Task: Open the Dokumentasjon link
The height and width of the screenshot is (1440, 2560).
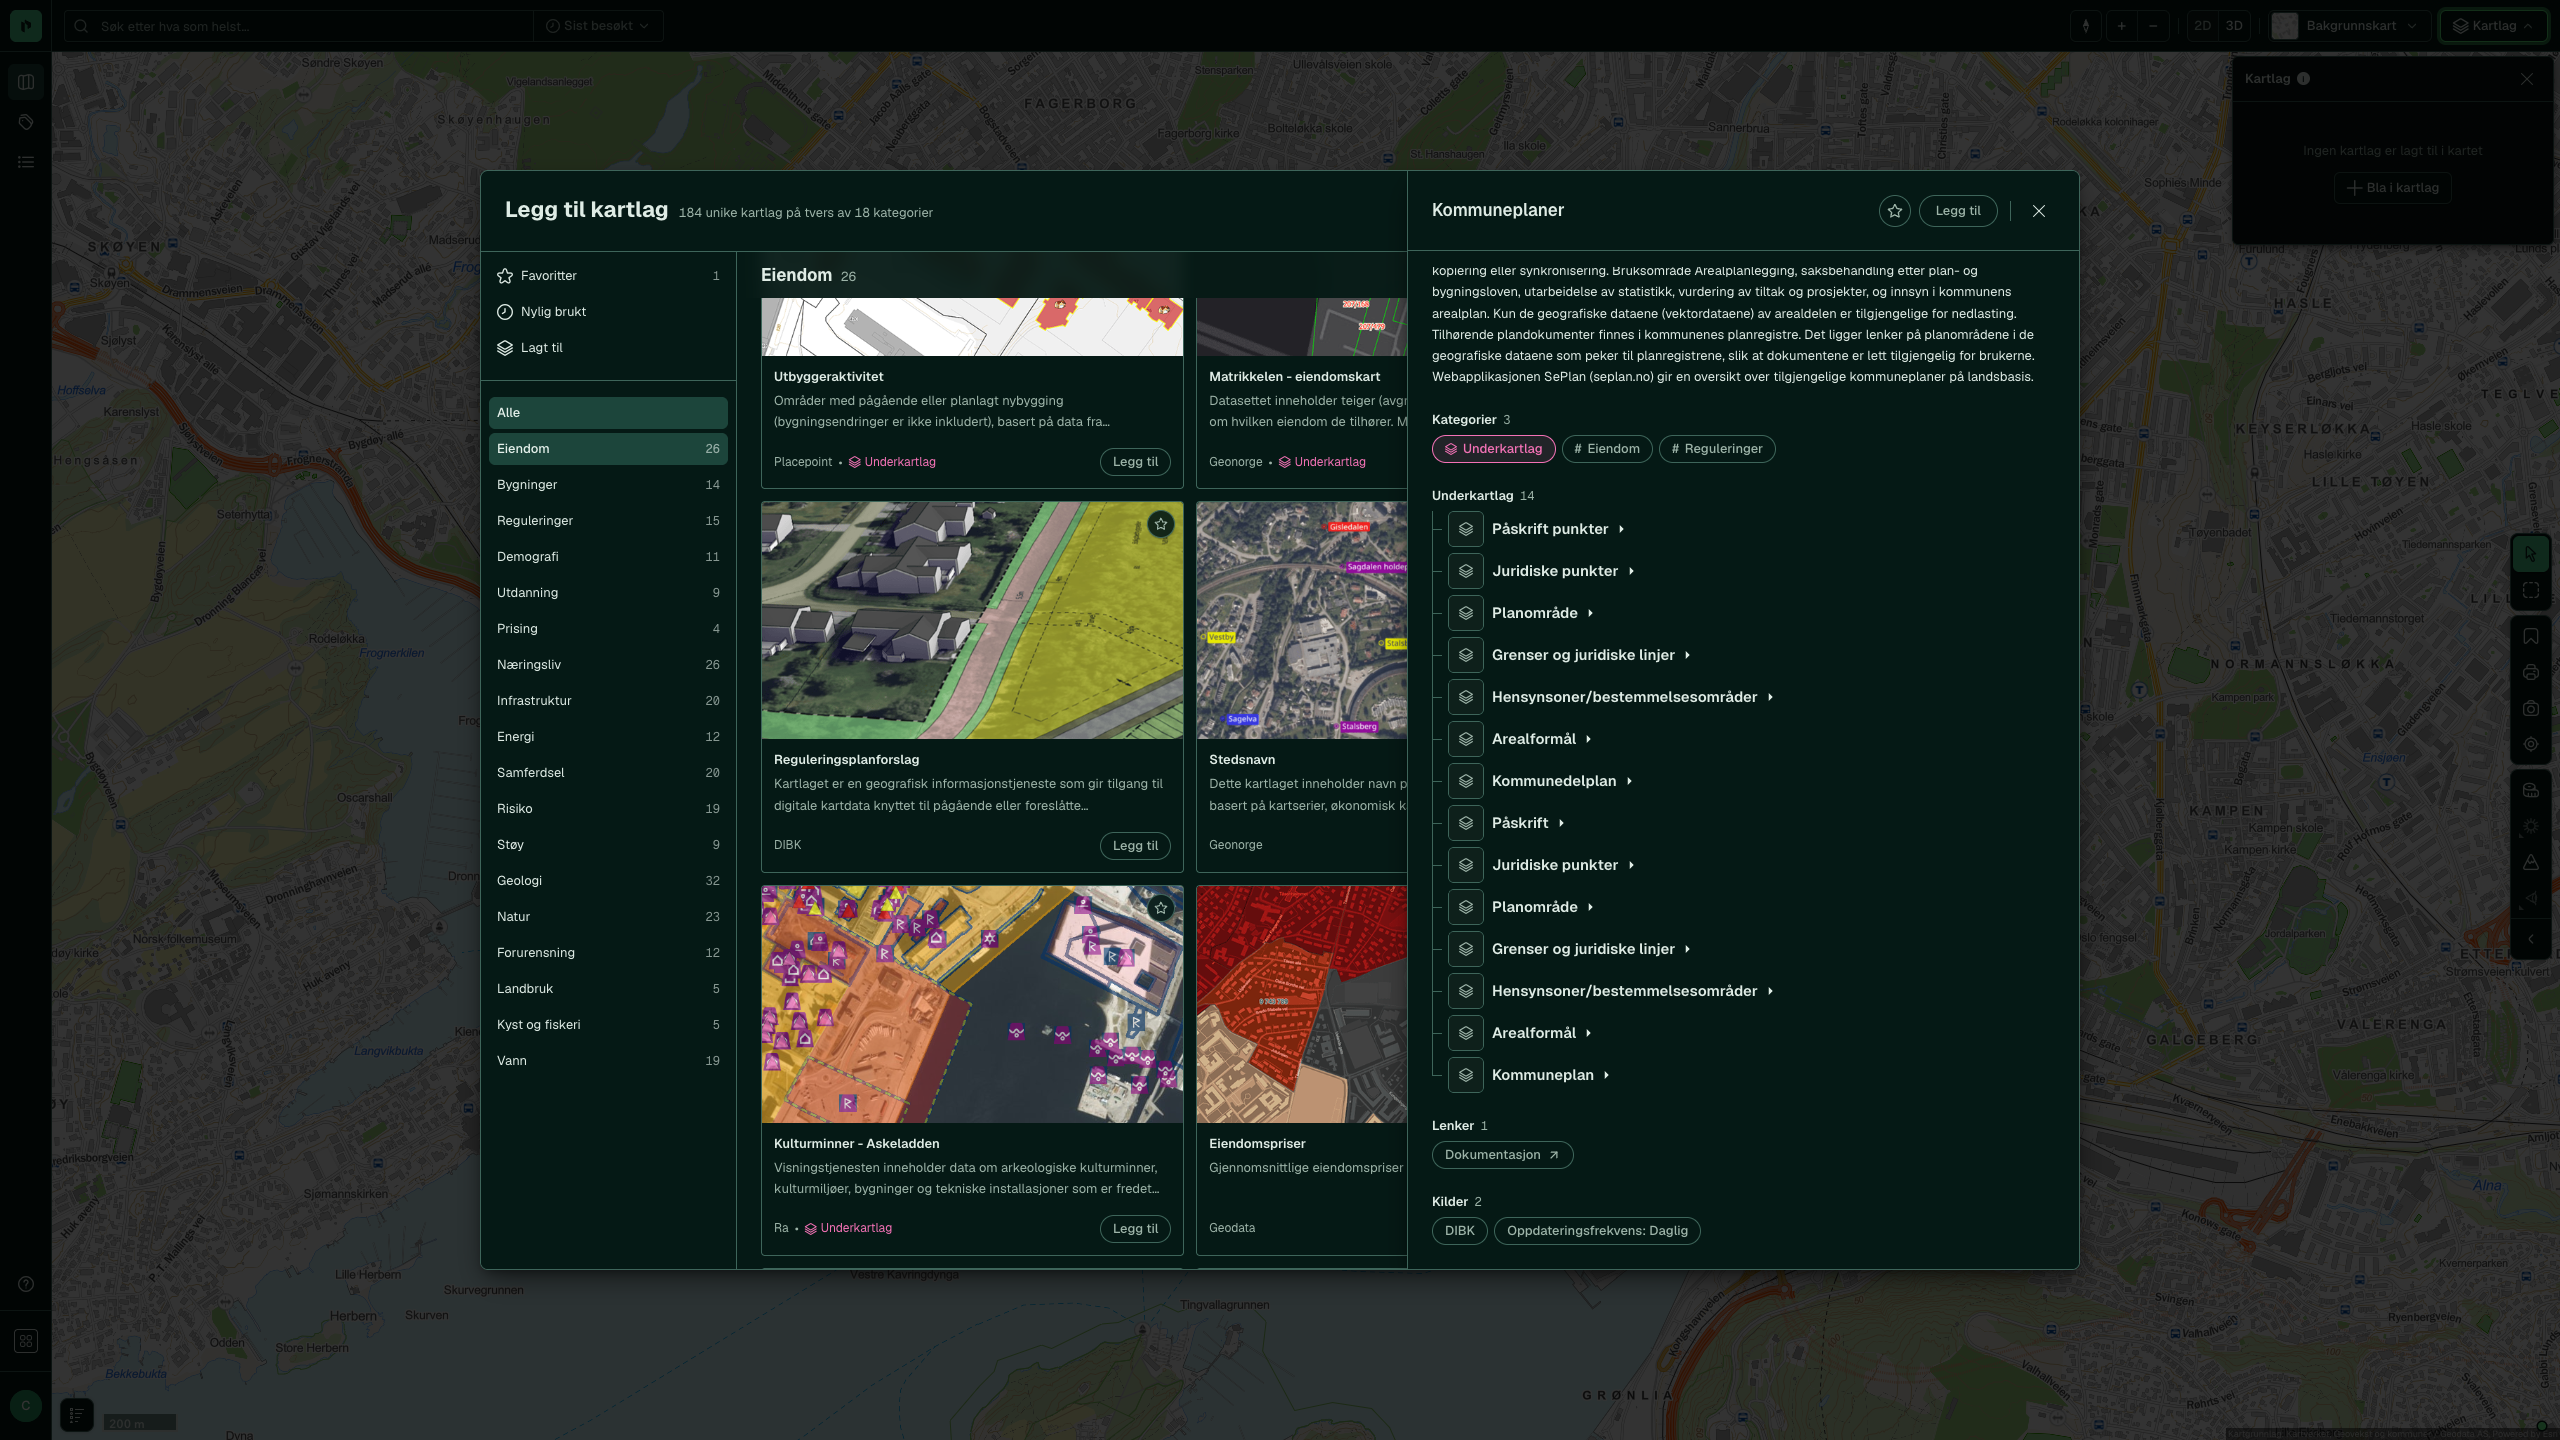Action: tap(1502, 1155)
